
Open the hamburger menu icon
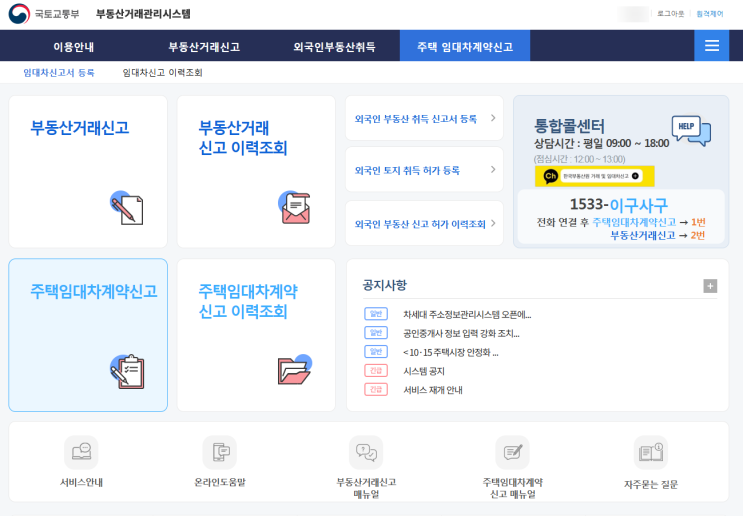click(711, 46)
